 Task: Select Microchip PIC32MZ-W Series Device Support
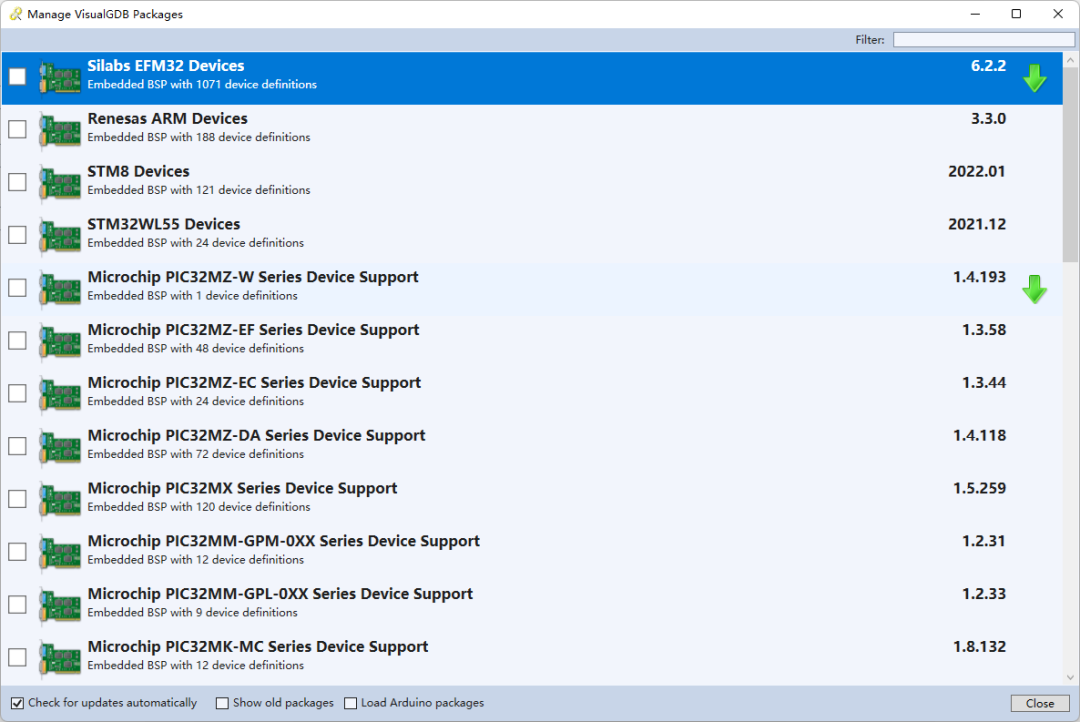coord(253,277)
